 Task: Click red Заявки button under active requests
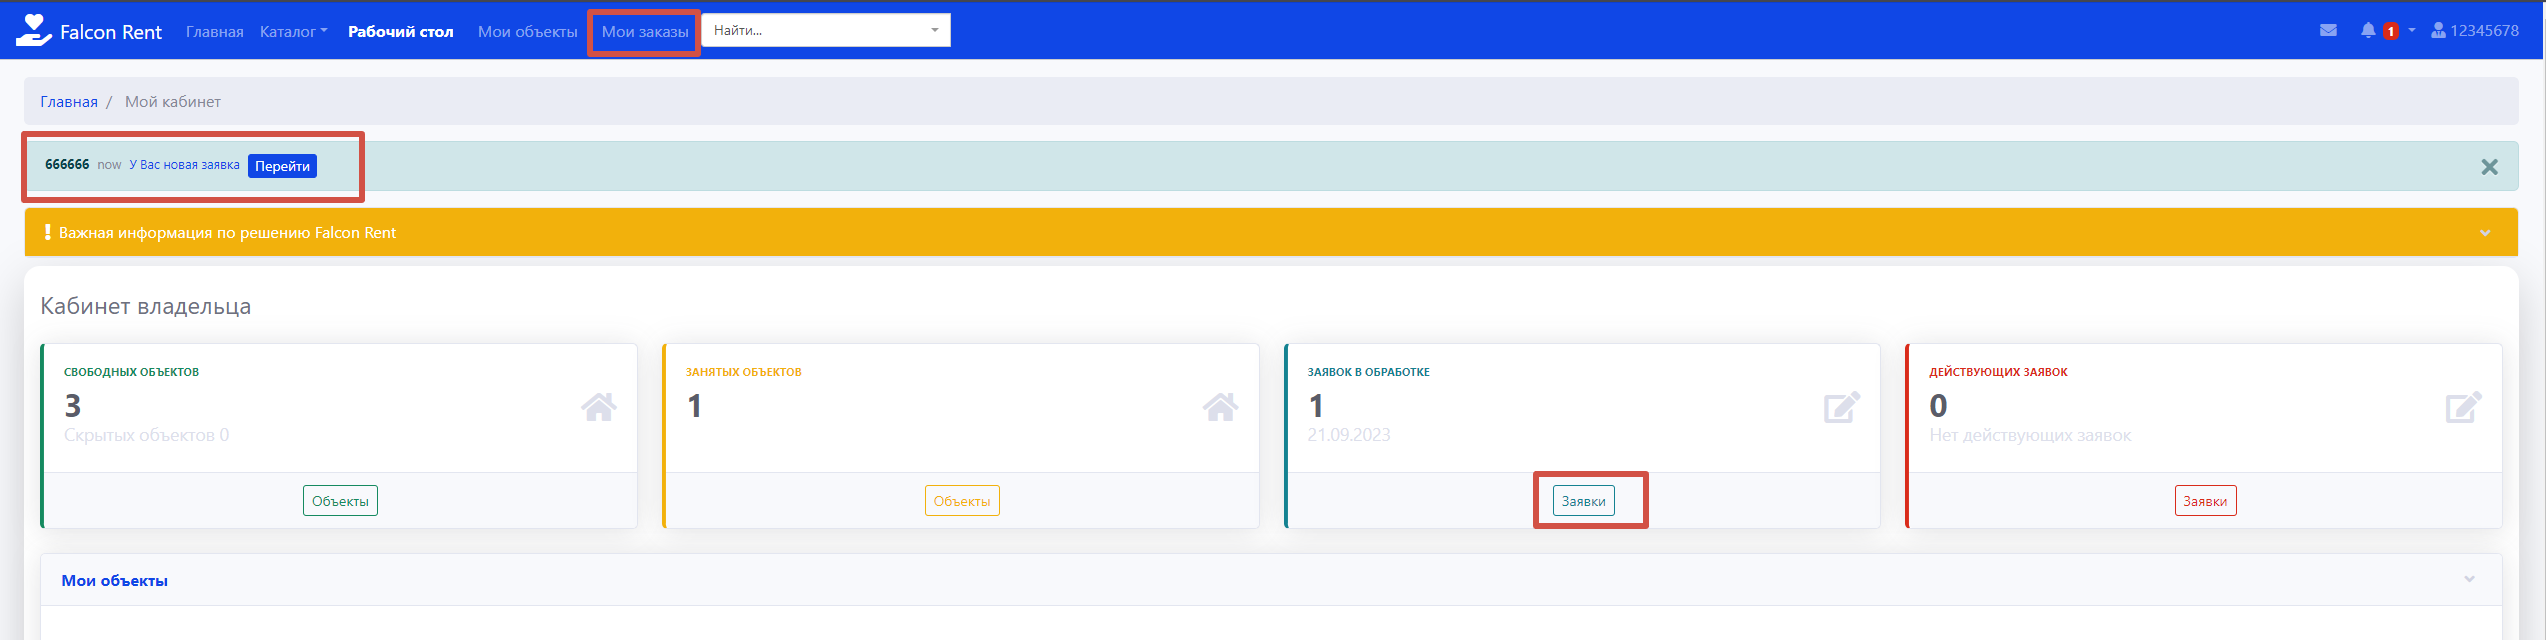pos(2205,501)
